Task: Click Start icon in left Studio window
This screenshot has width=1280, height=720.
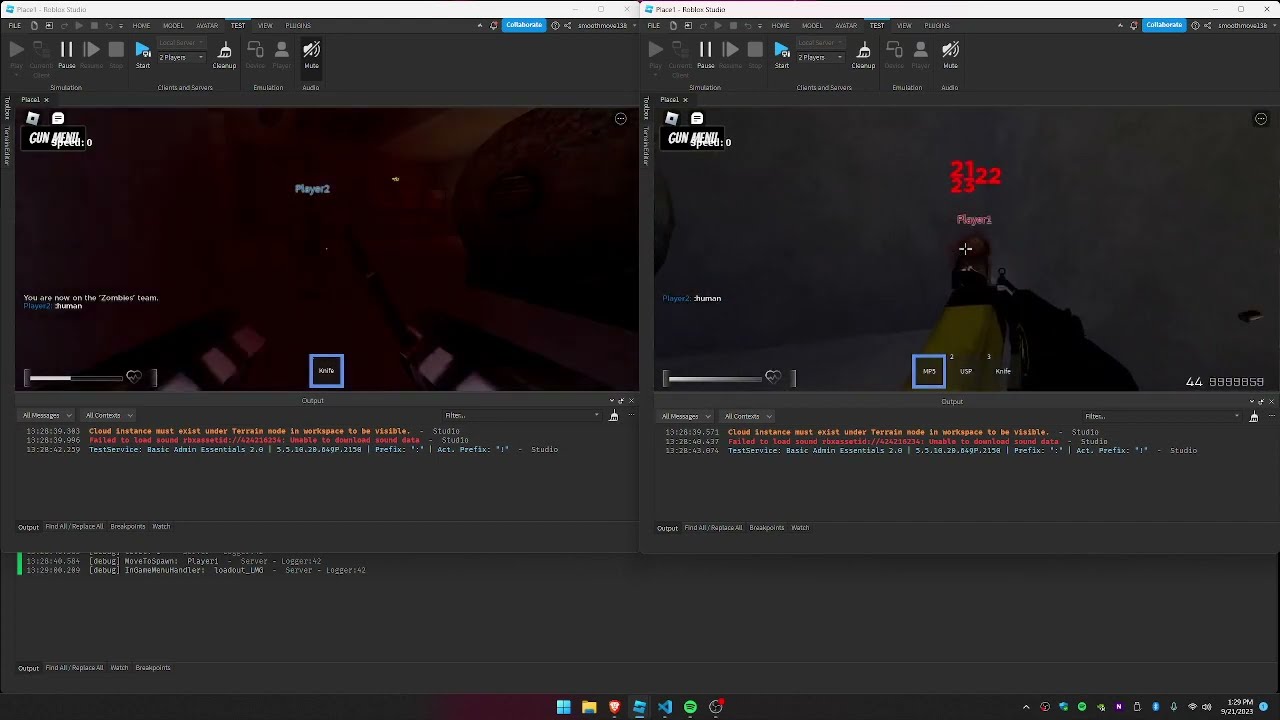Action: (x=143, y=54)
